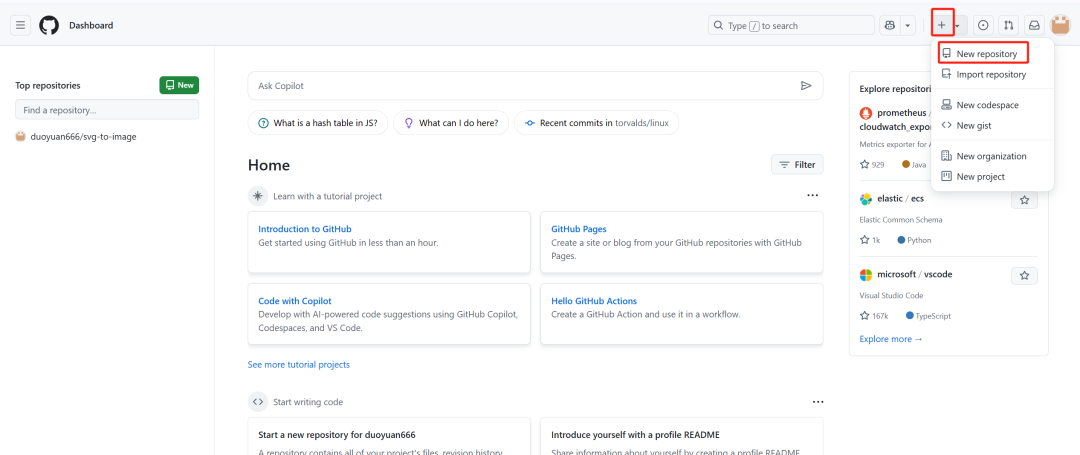Image resolution: width=1080 pixels, height=455 pixels.
Task: Select New organization from the menu
Action: coord(992,156)
